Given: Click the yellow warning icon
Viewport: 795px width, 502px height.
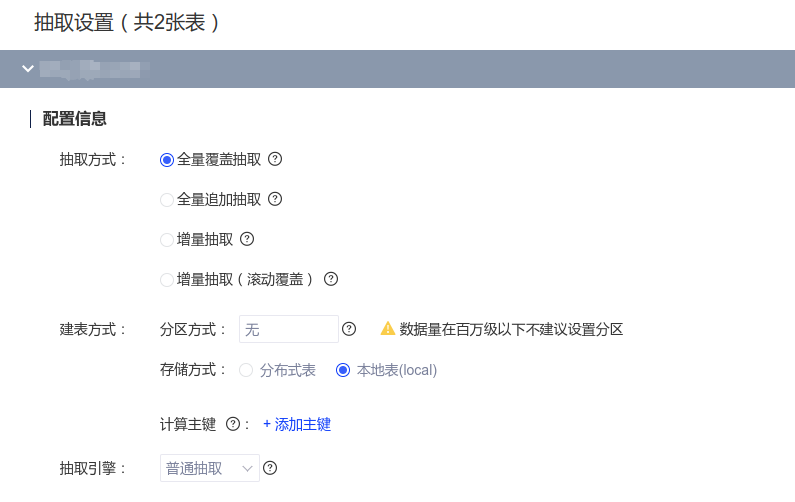Looking at the screenshot, I should click(x=388, y=329).
